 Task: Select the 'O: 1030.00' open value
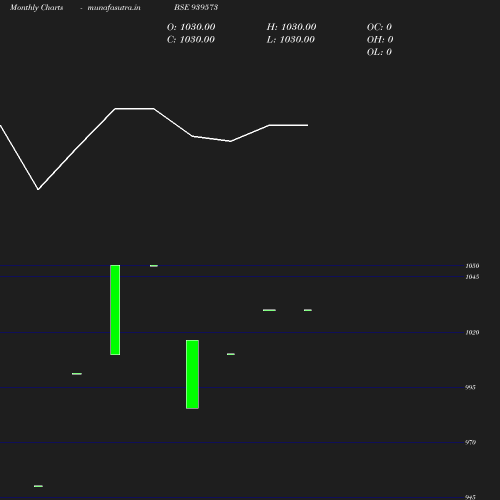point(191,27)
